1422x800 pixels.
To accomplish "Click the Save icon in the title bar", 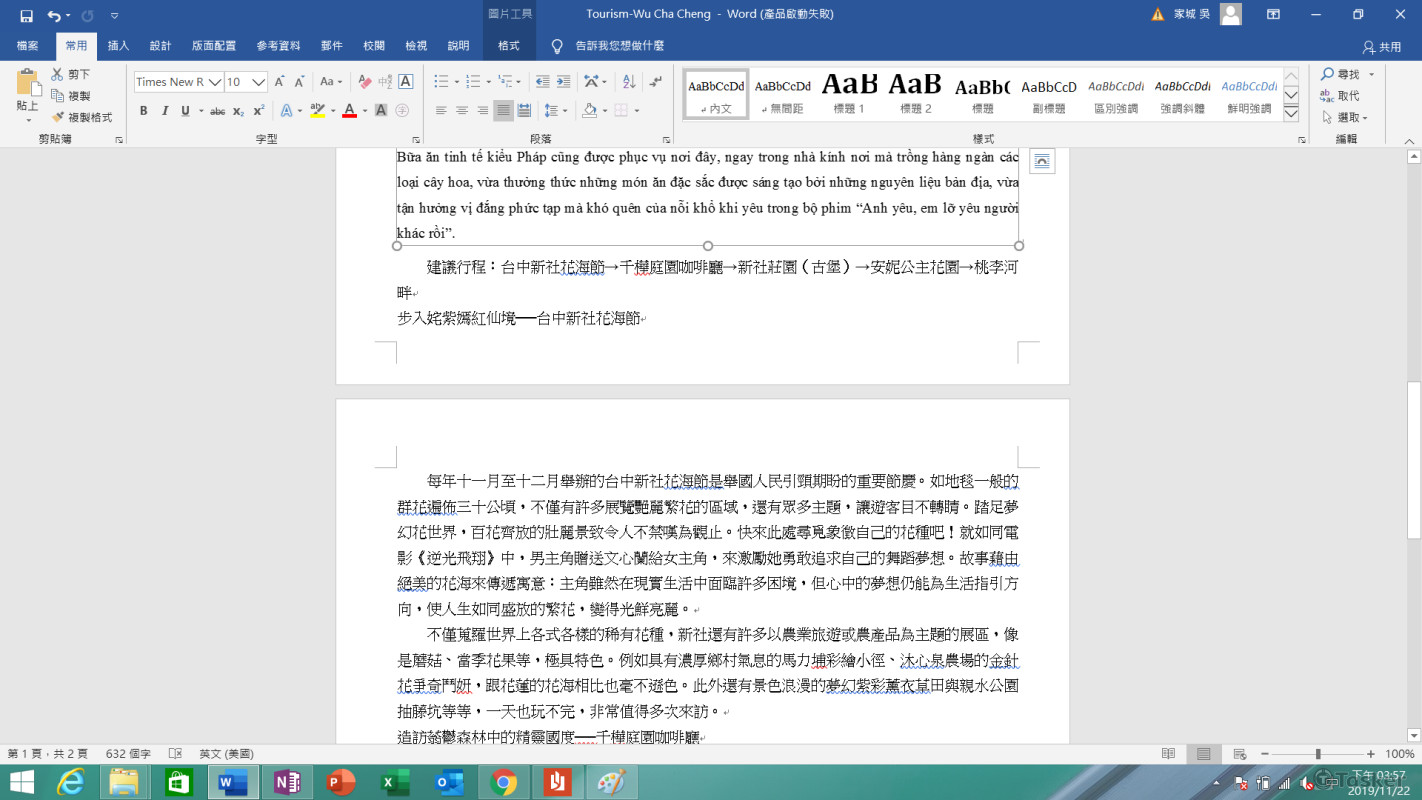I will (26, 15).
